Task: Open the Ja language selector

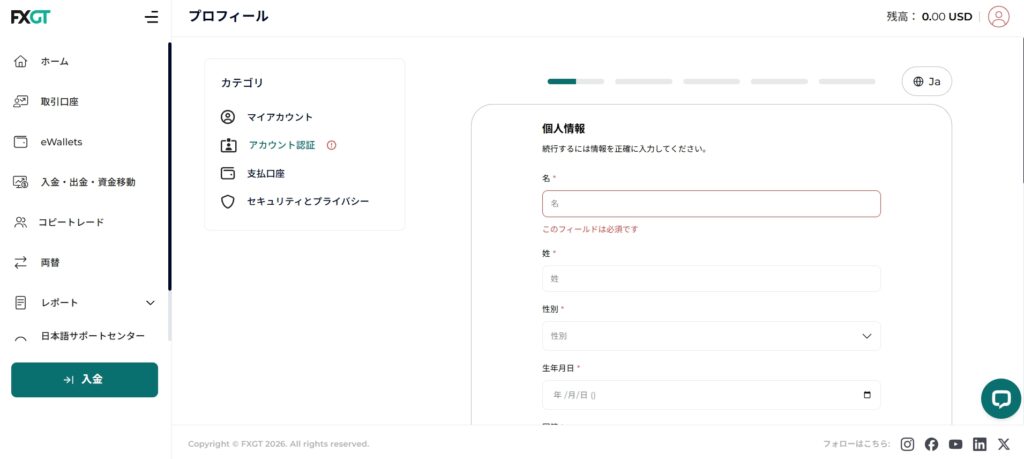Action: tap(926, 82)
